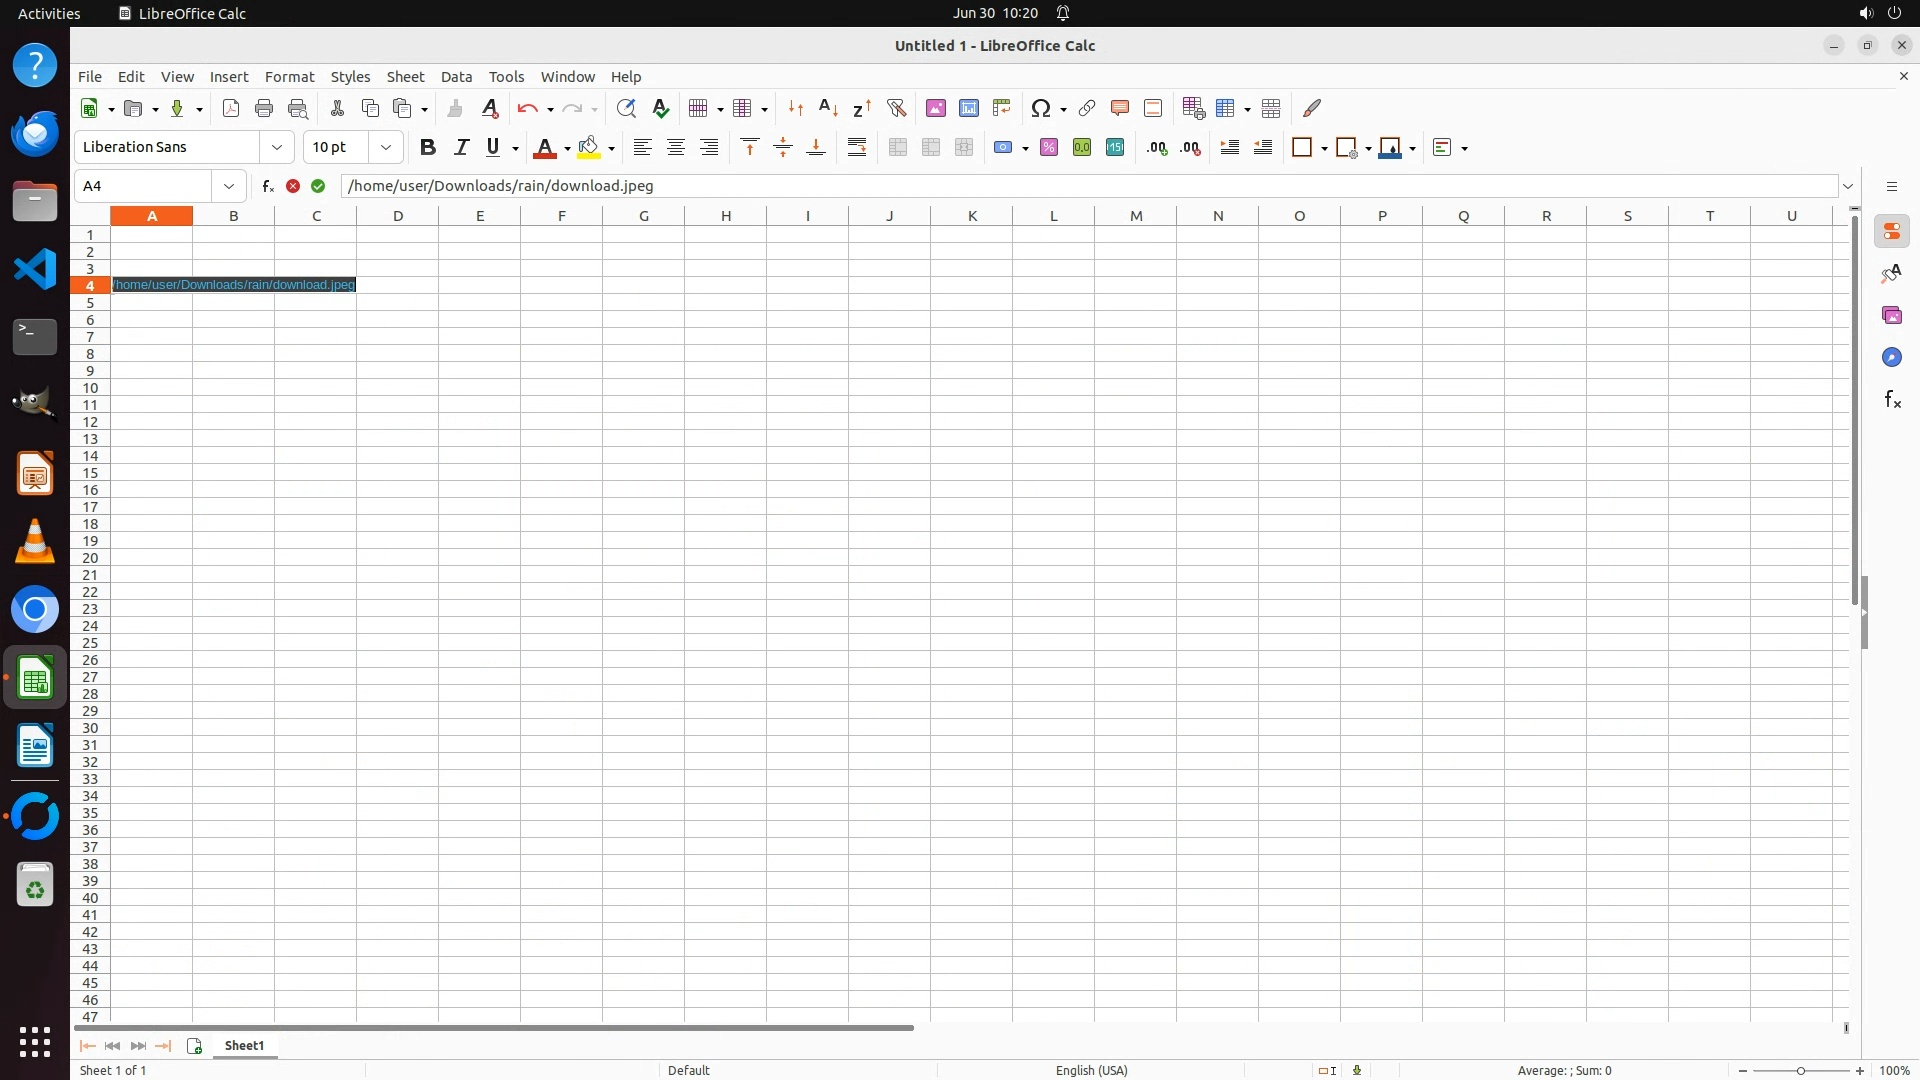The height and width of the screenshot is (1080, 1920).
Task: Toggle bold formatting
Action: 428,147
